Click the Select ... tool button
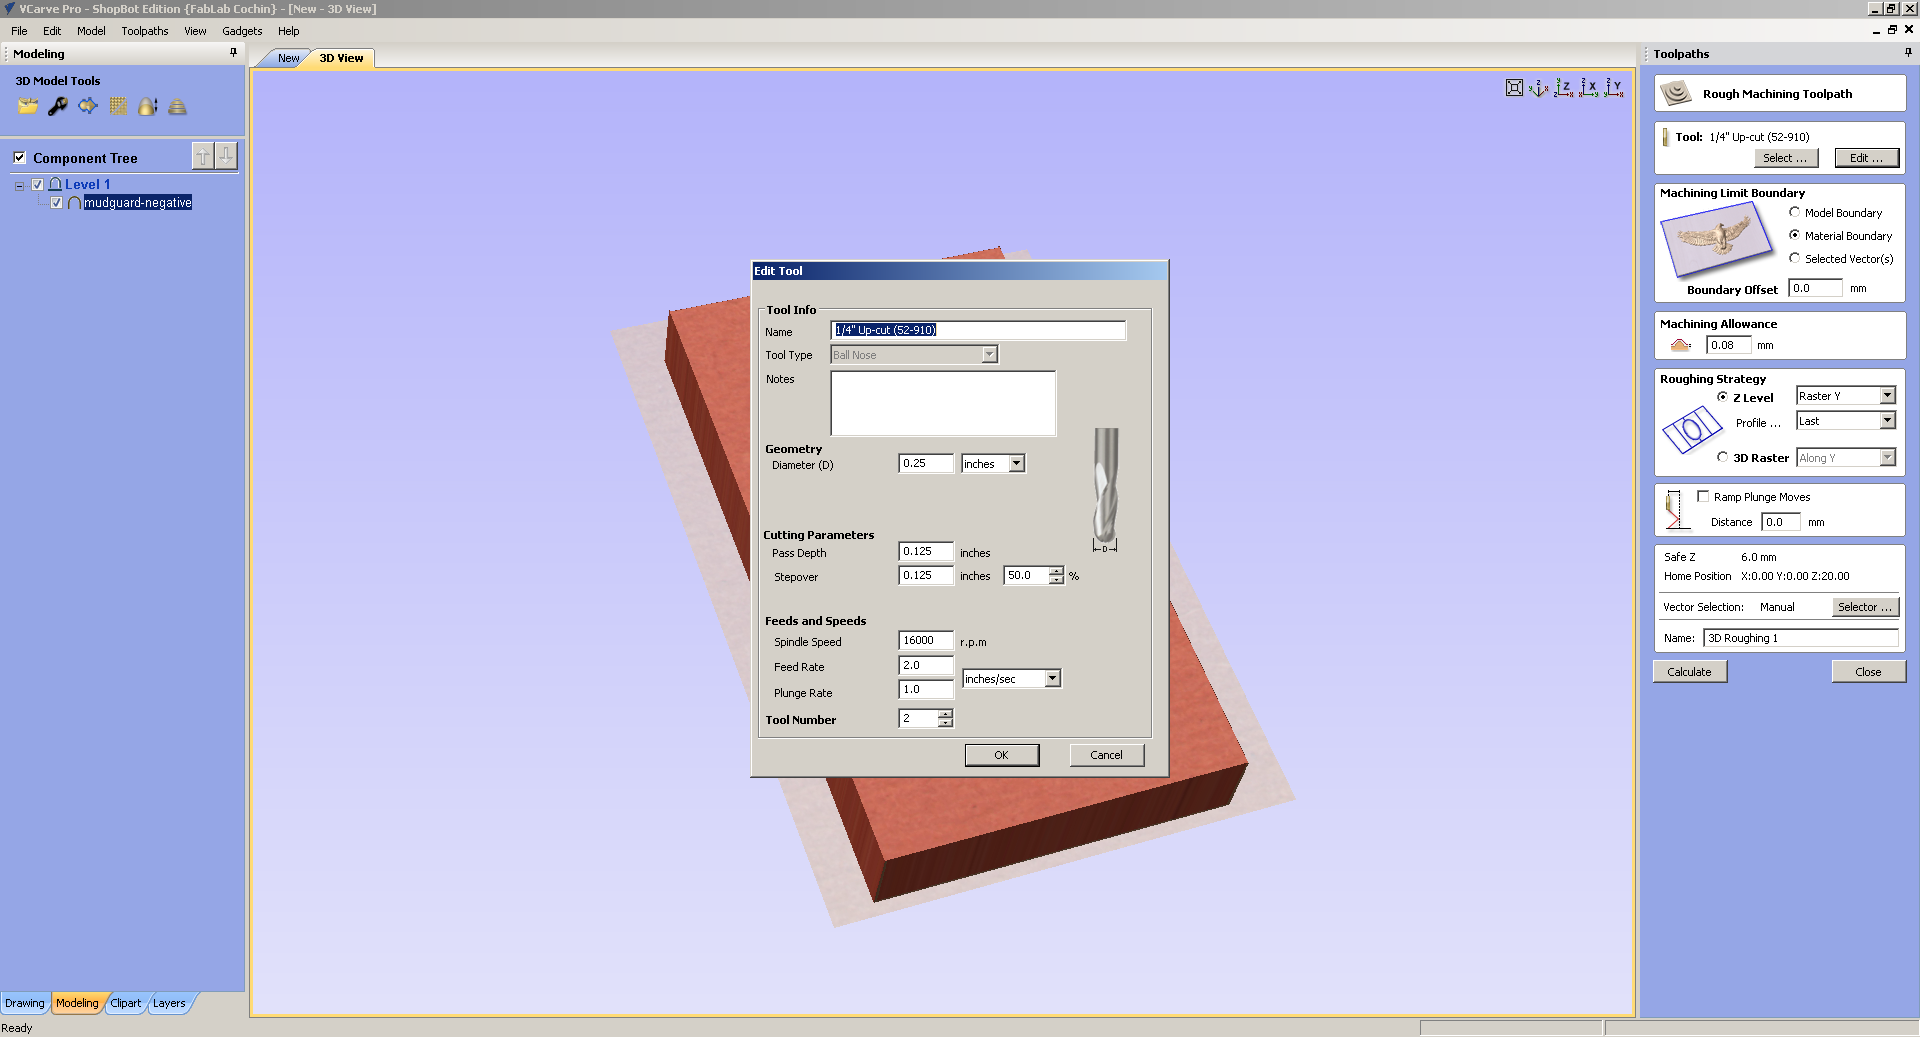This screenshot has width=1920, height=1038. pos(1785,158)
